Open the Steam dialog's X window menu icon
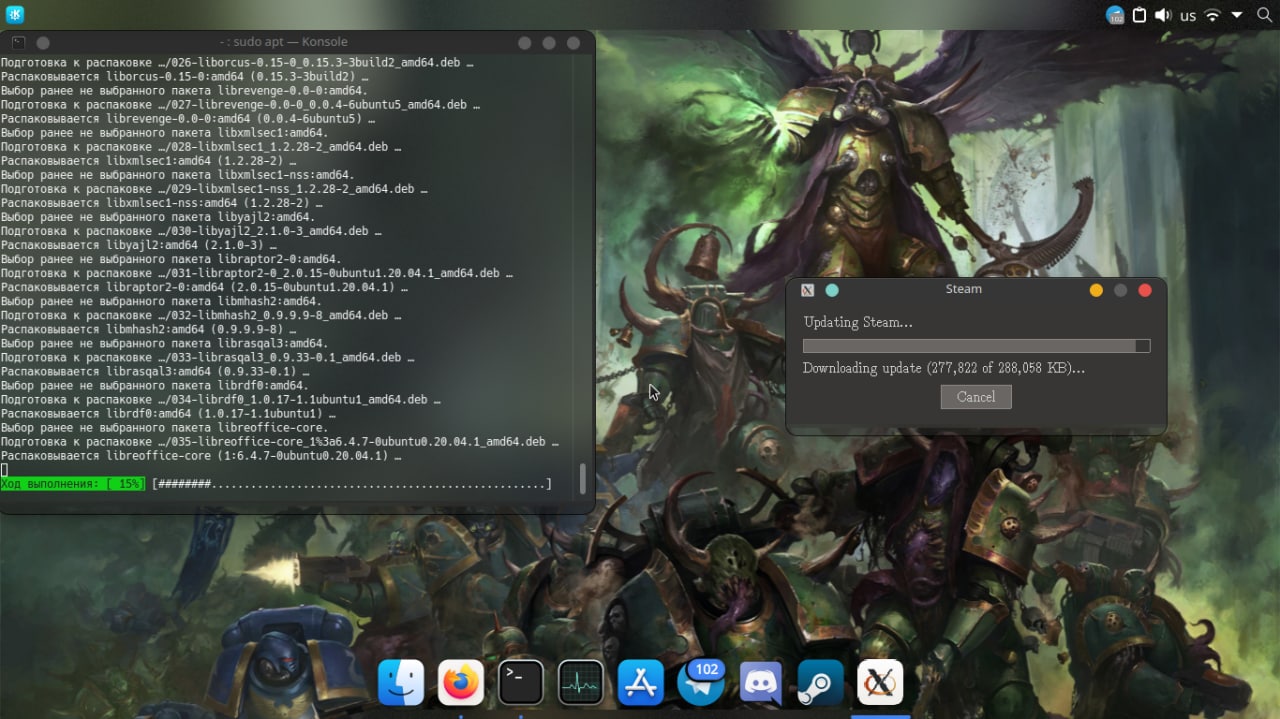 808,290
